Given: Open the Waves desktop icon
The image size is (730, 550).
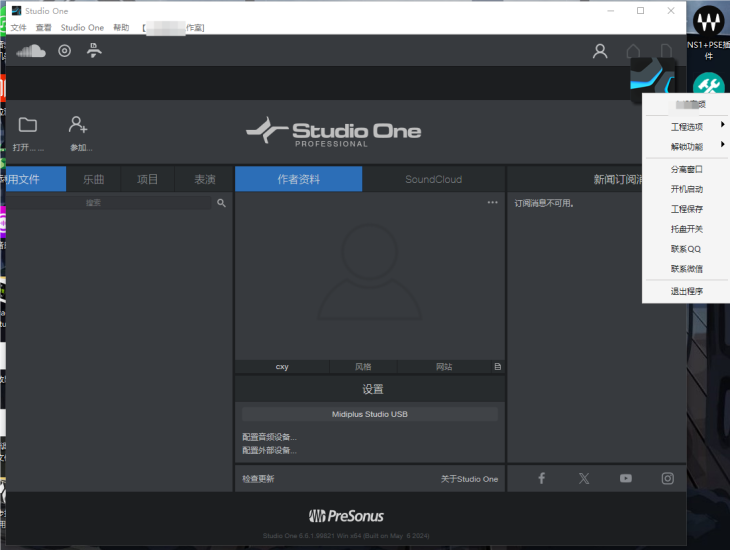Looking at the screenshot, I should 709,21.
